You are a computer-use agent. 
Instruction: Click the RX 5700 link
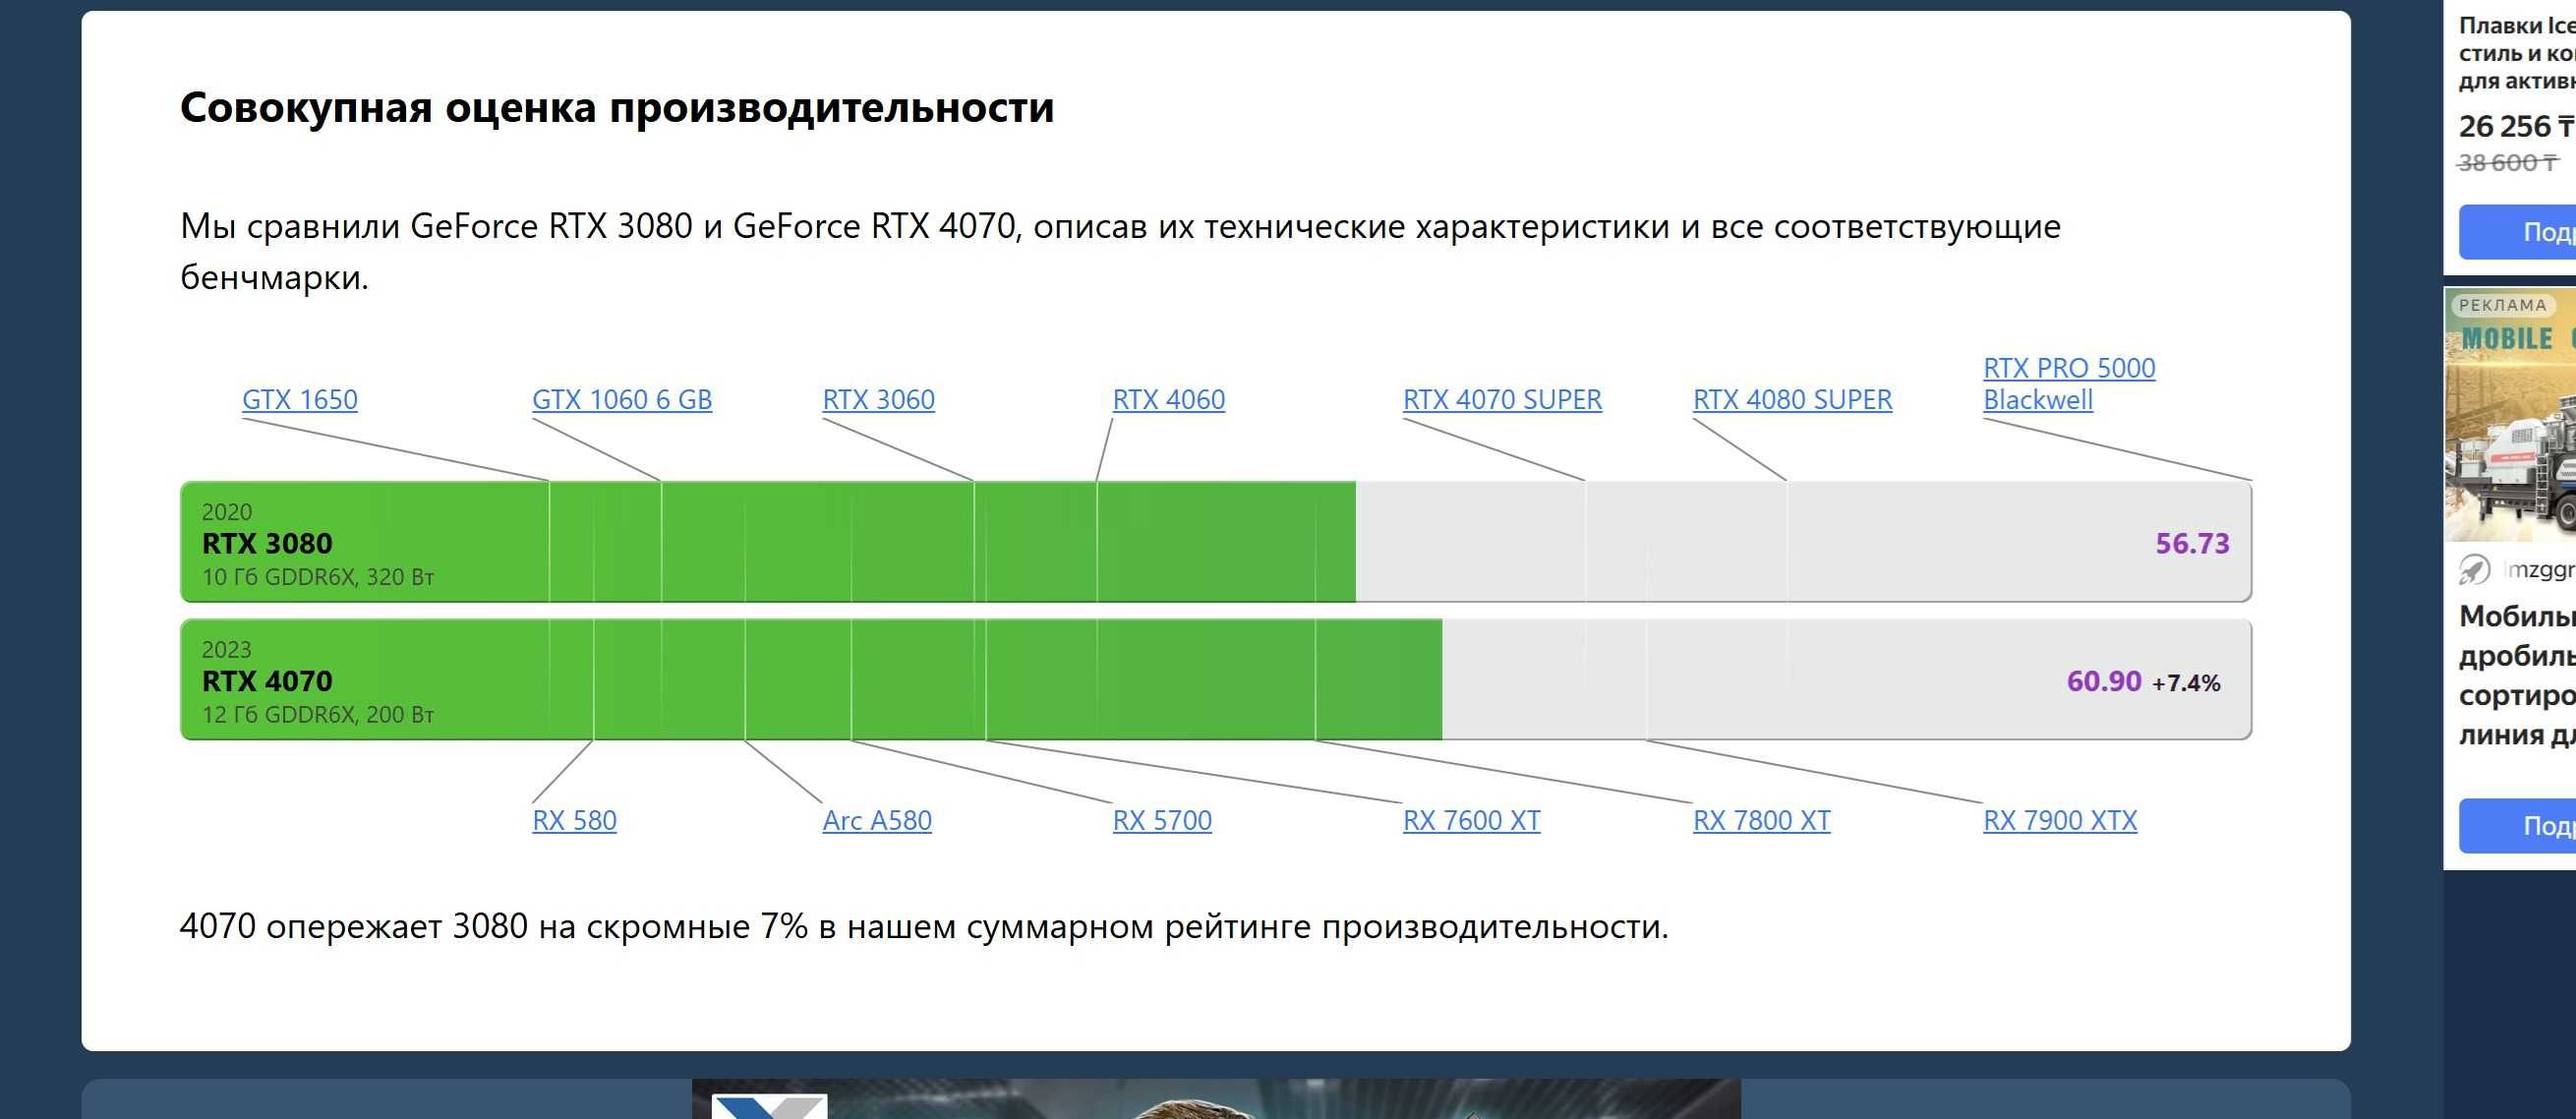pyautogui.click(x=1162, y=820)
